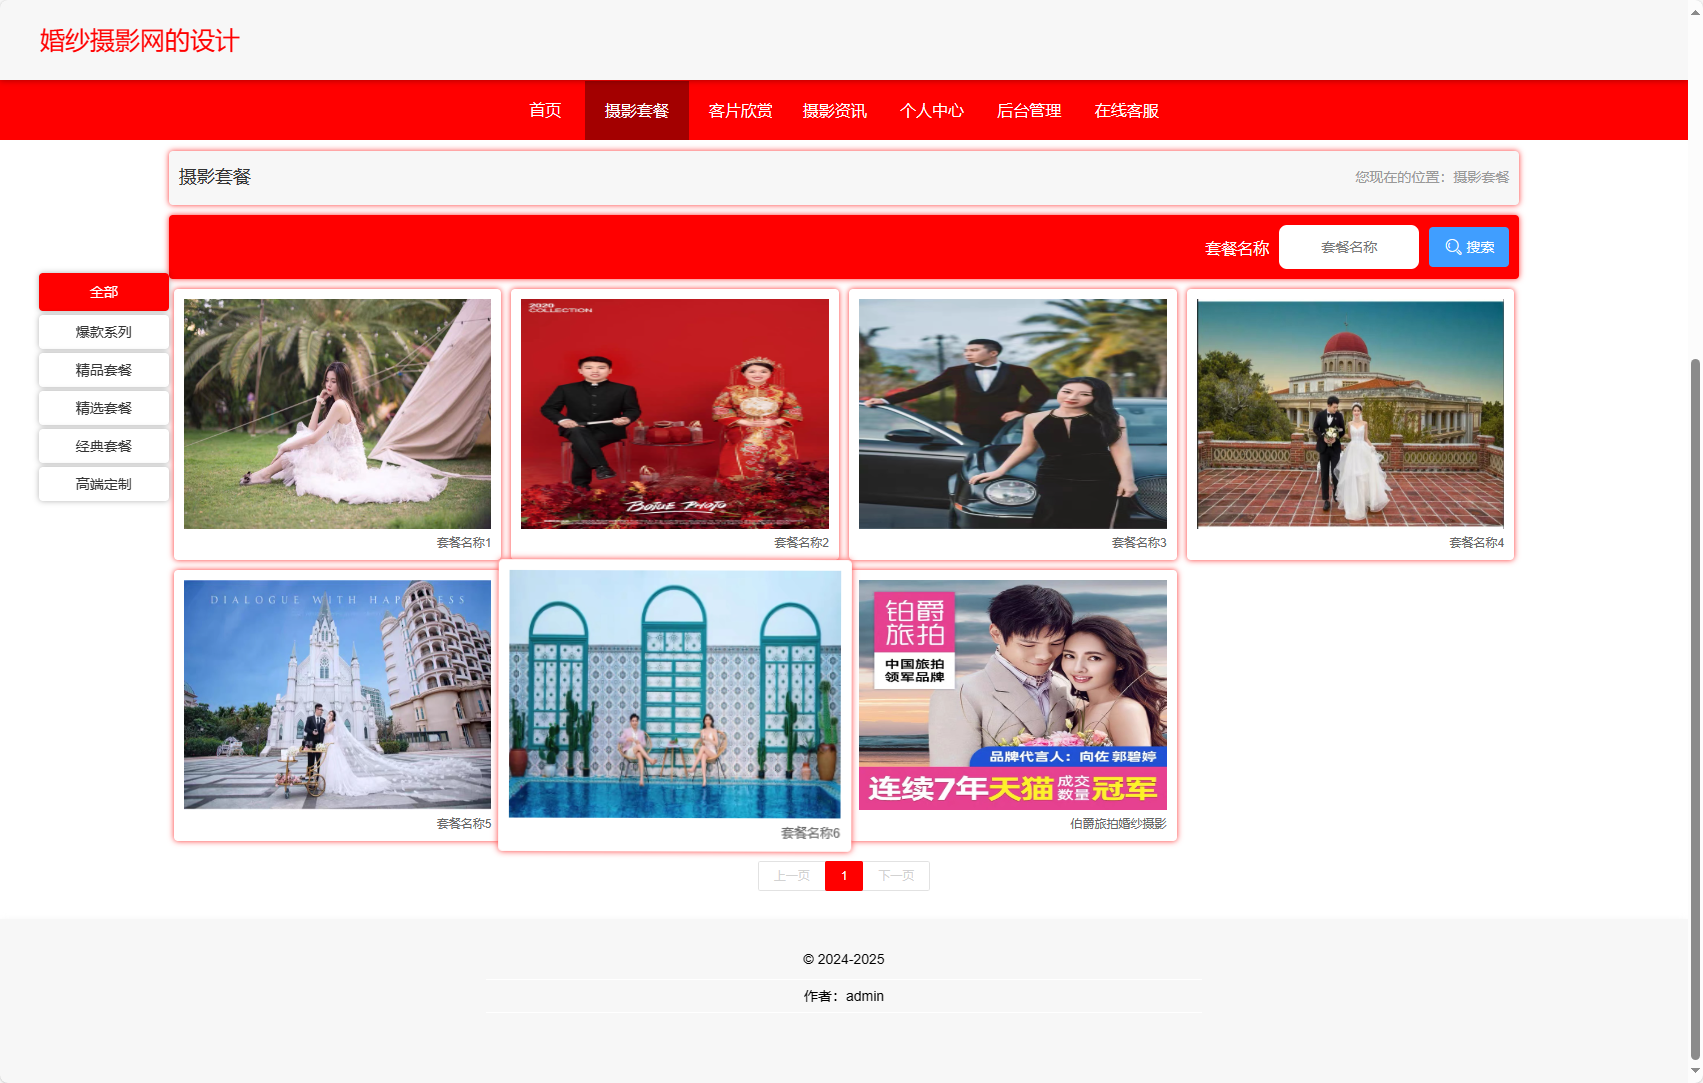This screenshot has width=1703, height=1083.
Task: View the 套餐名称3 car couple photo
Action: pyautogui.click(x=1013, y=414)
